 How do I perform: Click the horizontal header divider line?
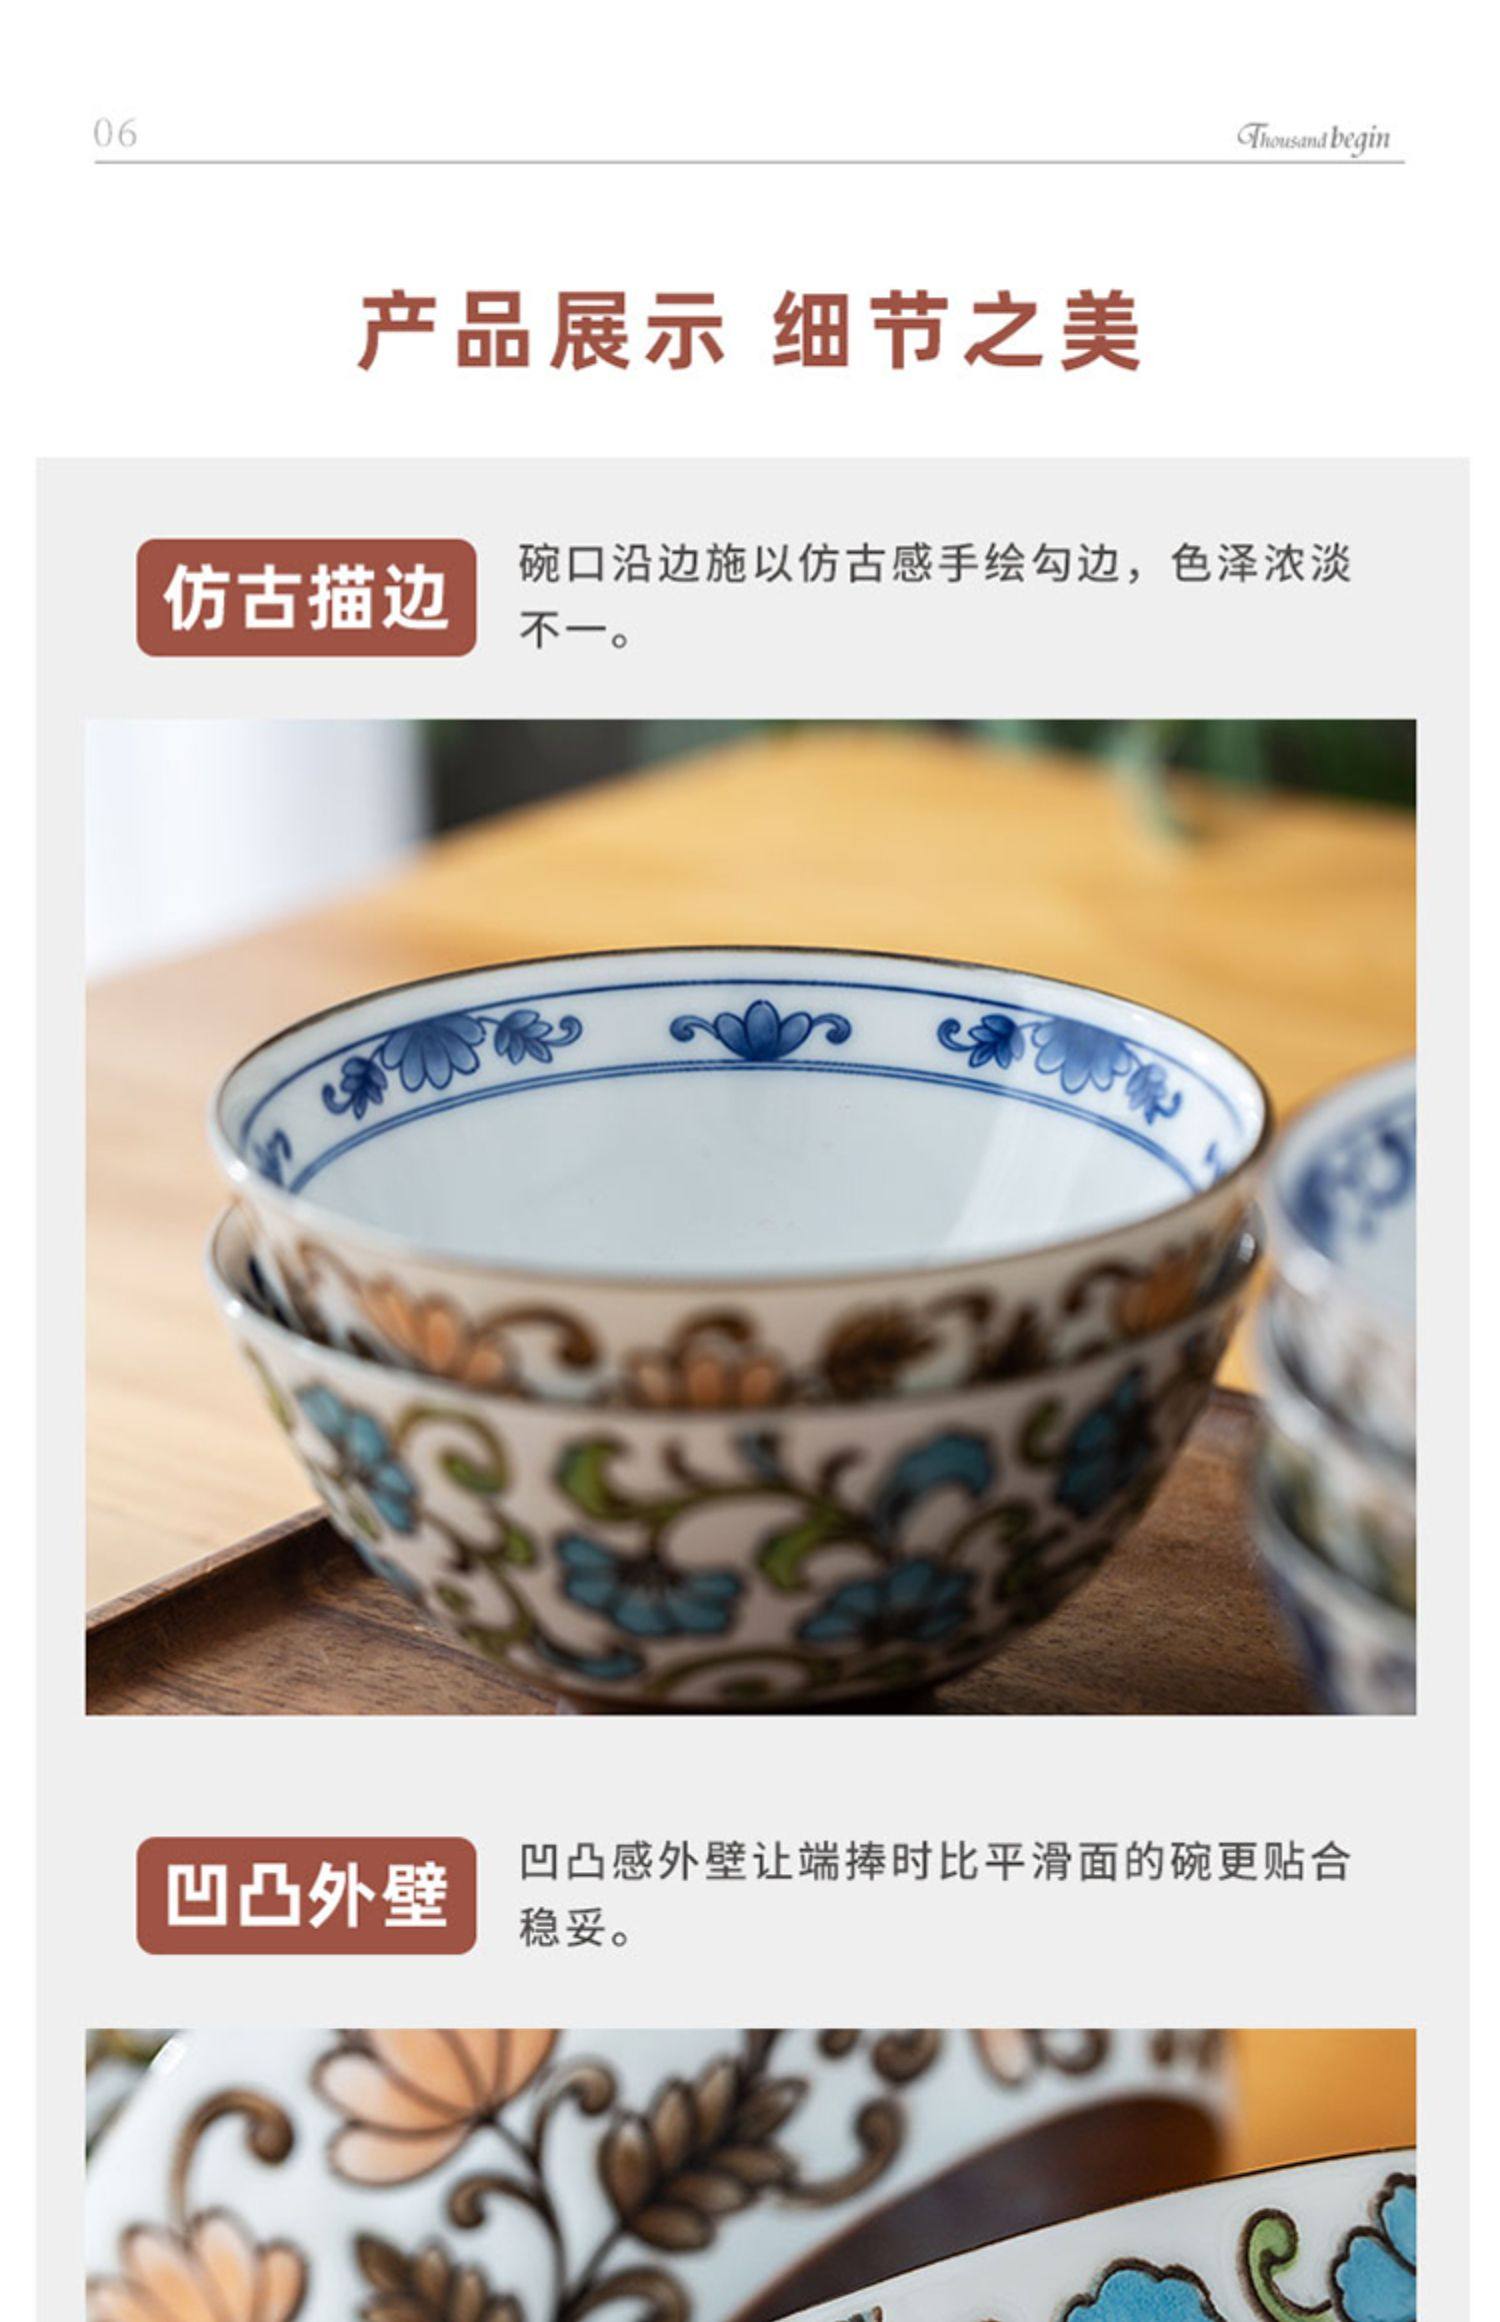(x=749, y=161)
